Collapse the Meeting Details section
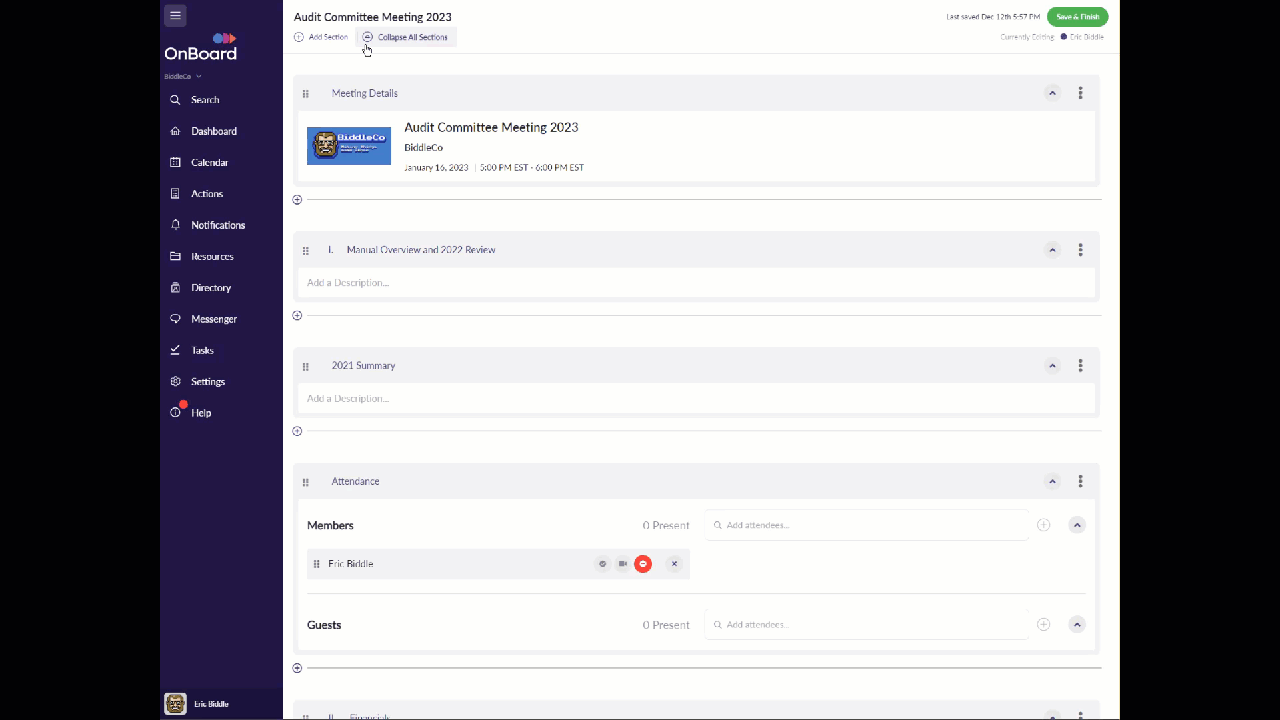This screenshot has width=1280, height=720. (x=1052, y=93)
